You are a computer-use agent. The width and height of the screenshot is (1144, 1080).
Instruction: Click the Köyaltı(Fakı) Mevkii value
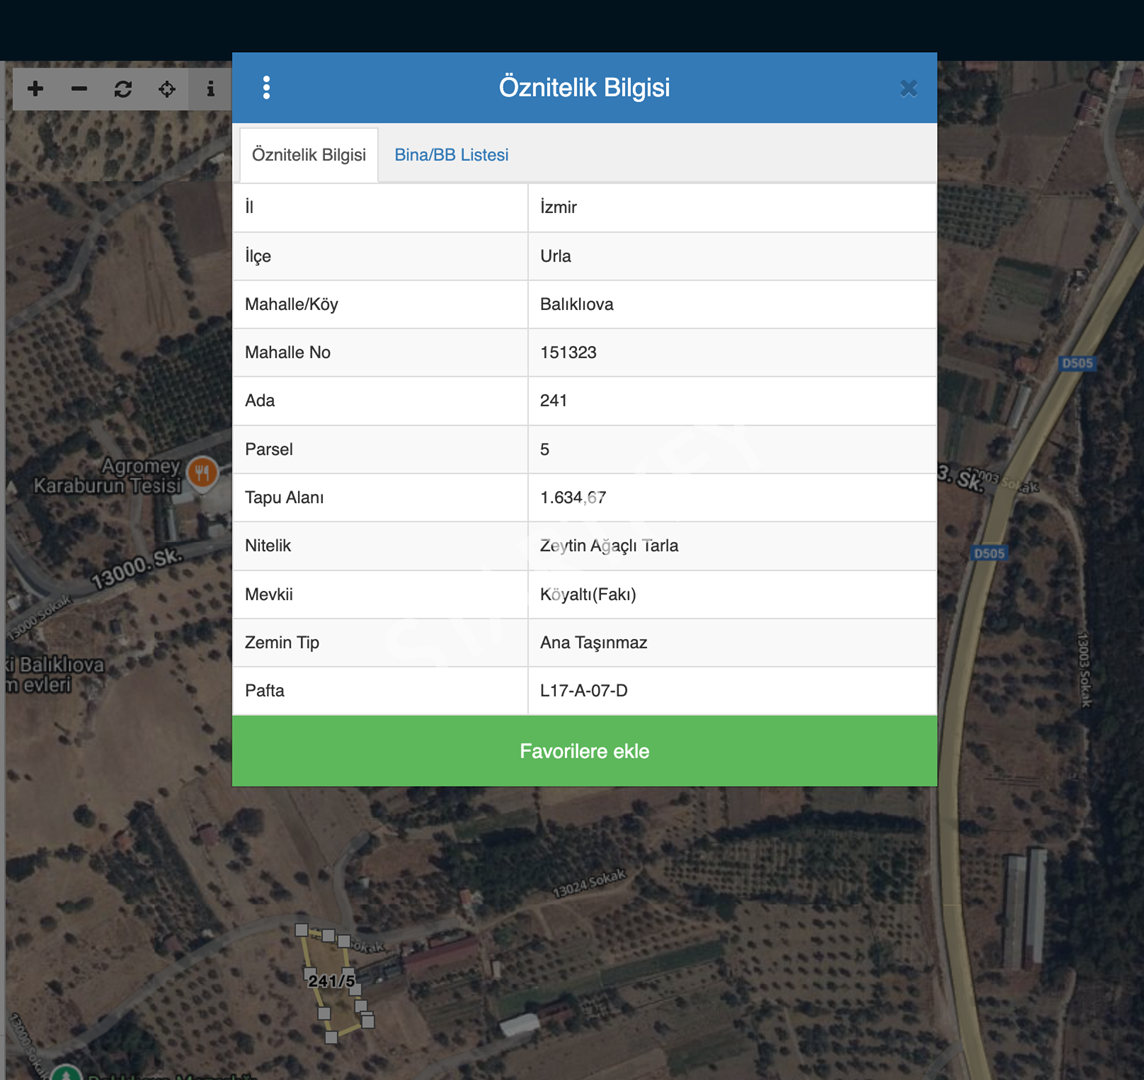(x=588, y=595)
